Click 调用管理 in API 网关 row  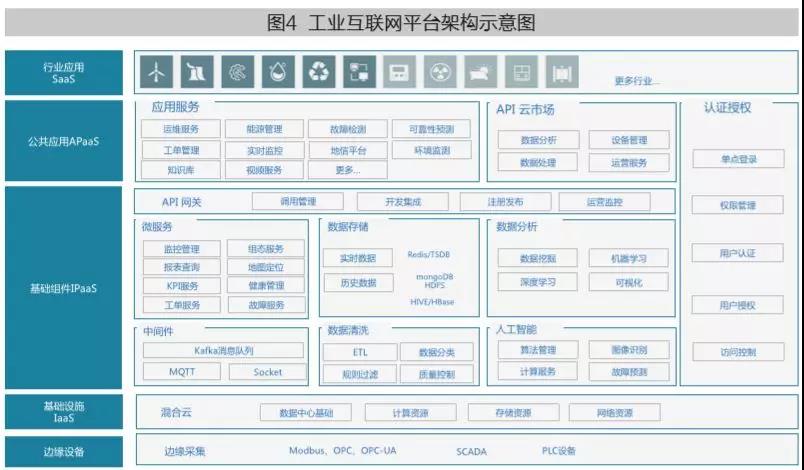tap(298, 201)
